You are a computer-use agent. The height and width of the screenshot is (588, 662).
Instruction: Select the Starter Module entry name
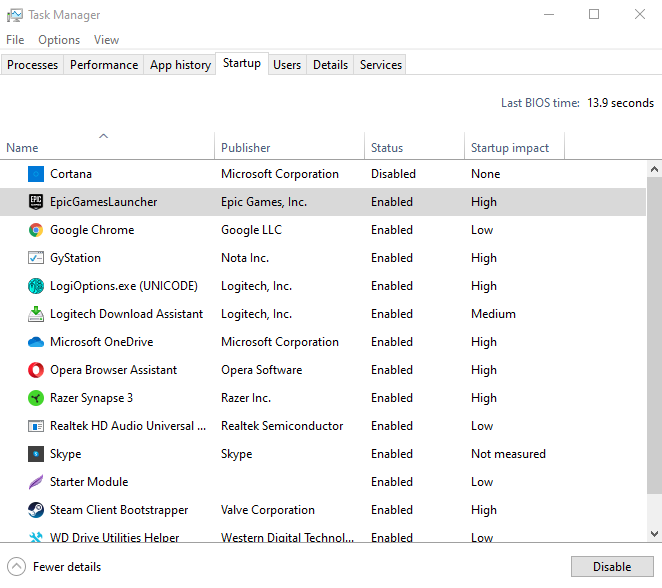[x=89, y=482]
